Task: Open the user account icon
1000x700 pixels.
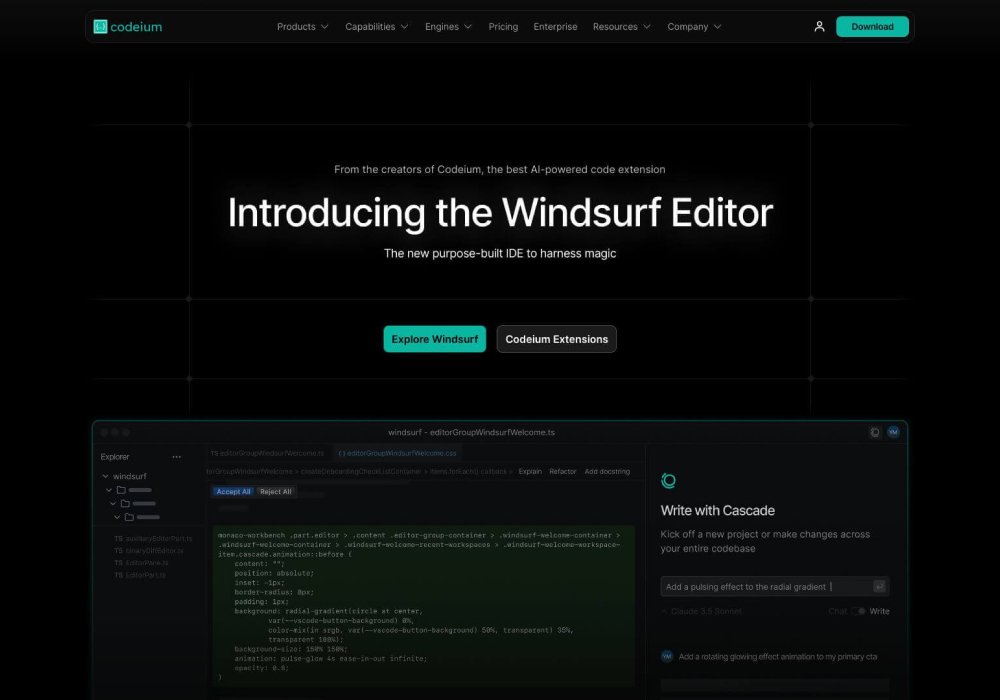Action: point(819,27)
